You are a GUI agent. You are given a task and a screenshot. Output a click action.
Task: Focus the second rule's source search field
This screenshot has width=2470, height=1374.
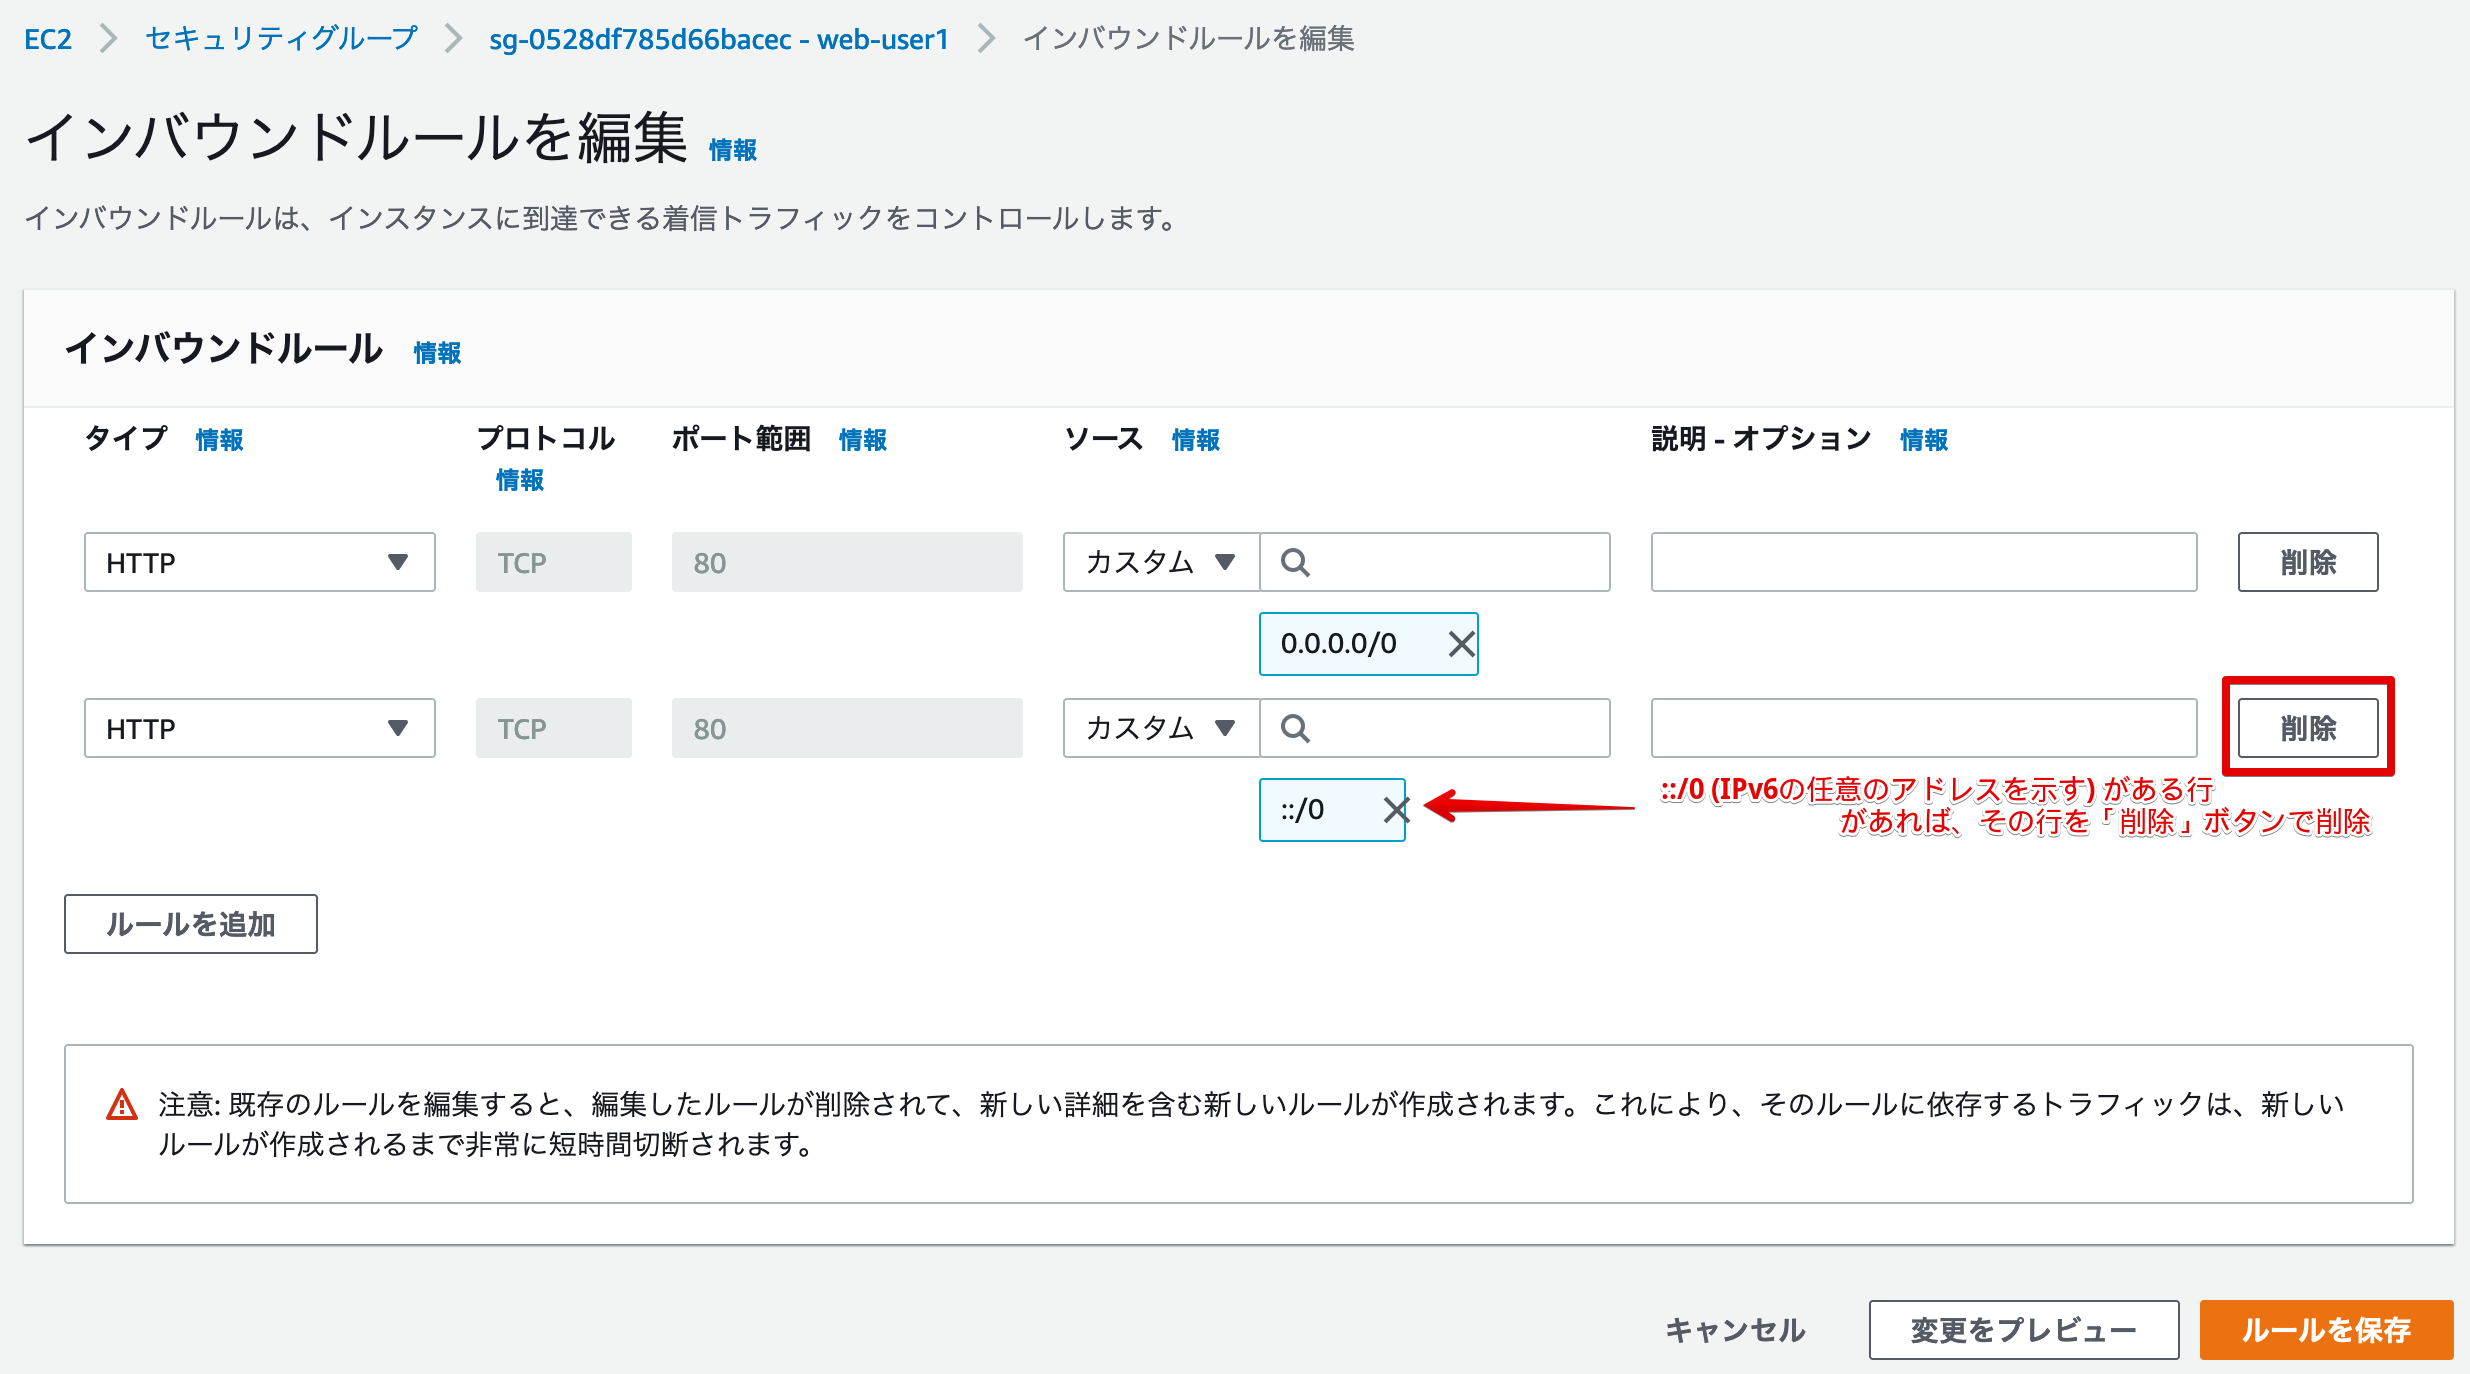pyautogui.click(x=1435, y=728)
